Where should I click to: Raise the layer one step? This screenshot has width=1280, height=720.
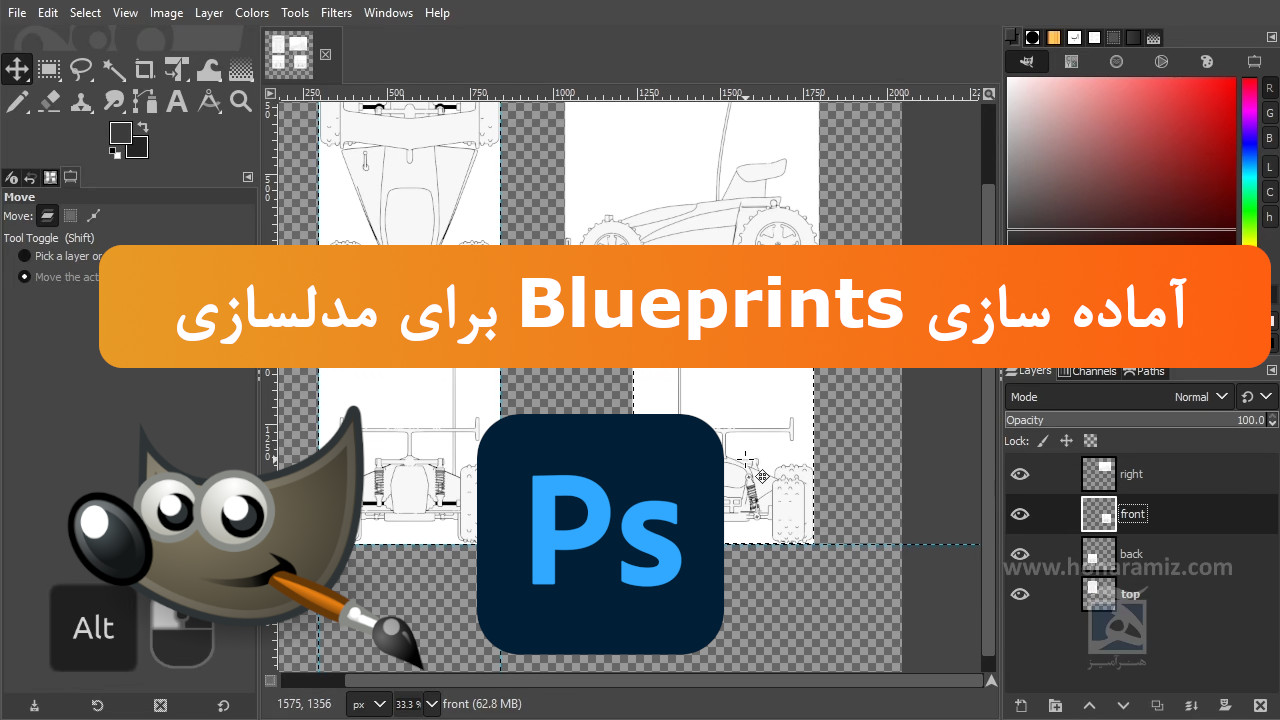[1089, 706]
